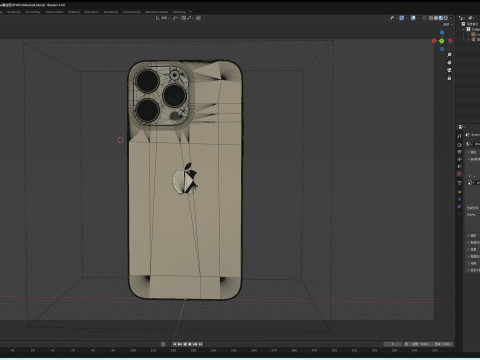The width and height of the screenshot is (480, 360).
Task: Open the orange Object properties tab
Action: pyautogui.click(x=459, y=192)
